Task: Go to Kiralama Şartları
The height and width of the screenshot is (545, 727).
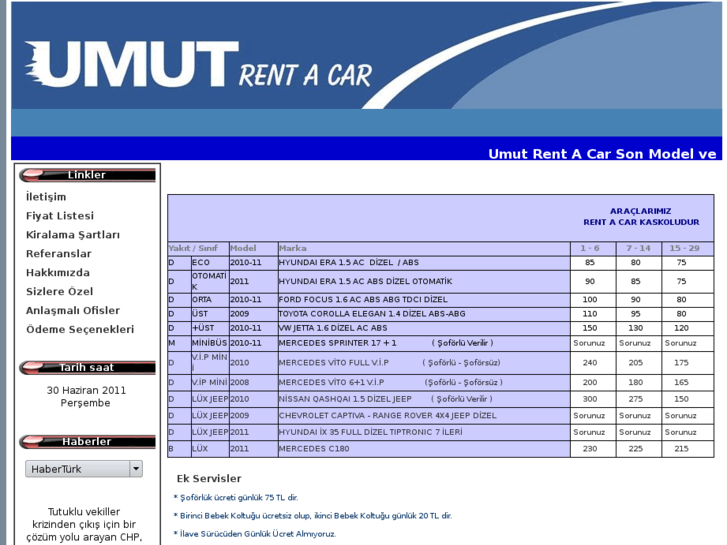Action: coord(73,235)
